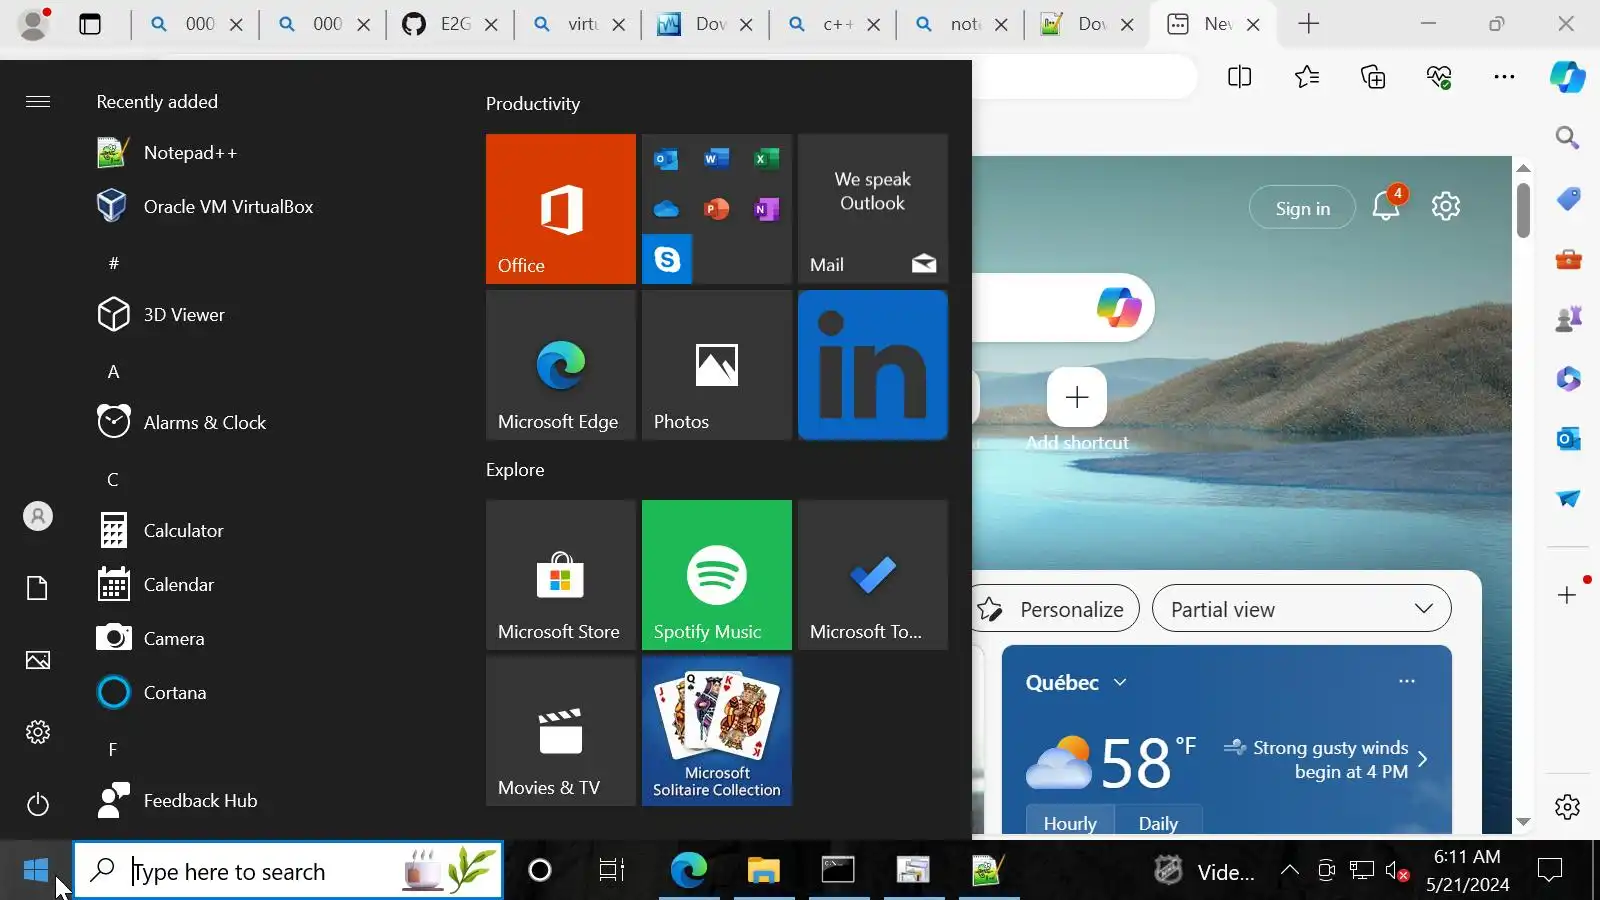This screenshot has height=900, width=1600.
Task: Open the Office tile in Start menu
Action: 561,209
